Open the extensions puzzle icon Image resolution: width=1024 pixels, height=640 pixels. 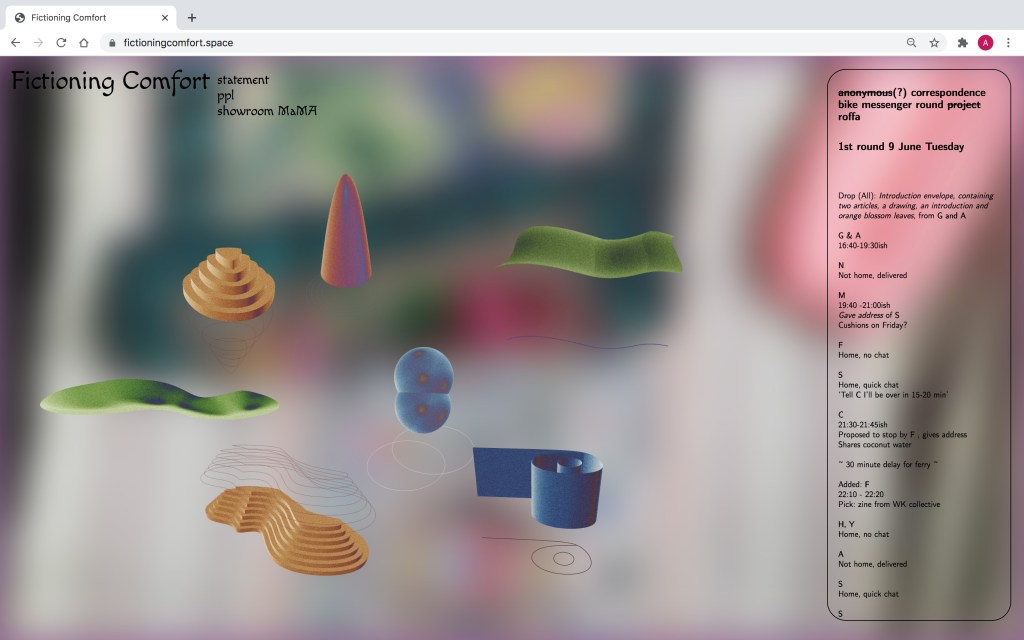(x=962, y=43)
